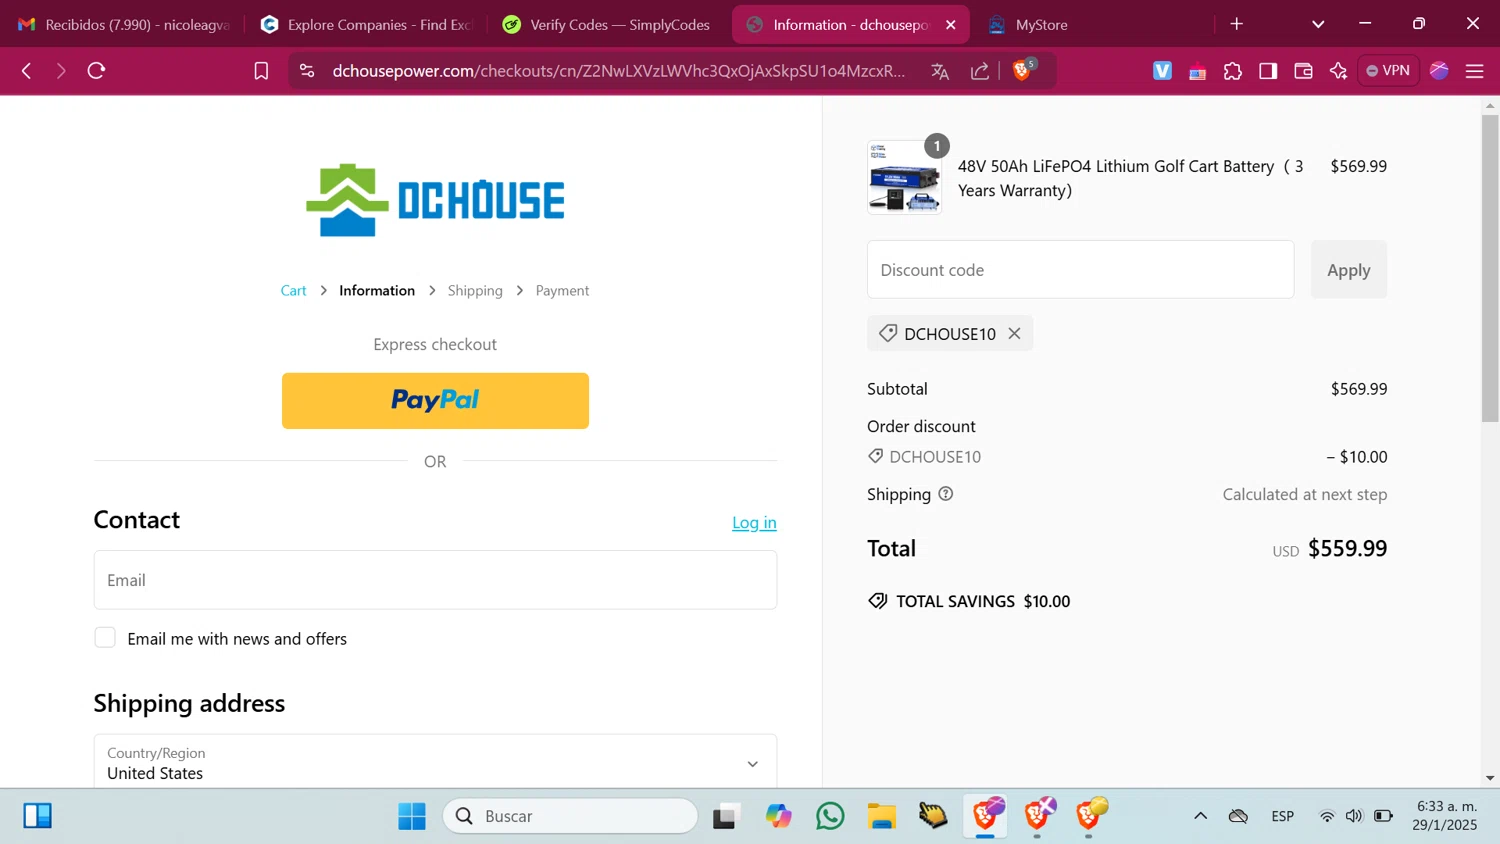The height and width of the screenshot is (844, 1500).
Task: Expand the tab search dropdown arrow
Action: click(1318, 24)
